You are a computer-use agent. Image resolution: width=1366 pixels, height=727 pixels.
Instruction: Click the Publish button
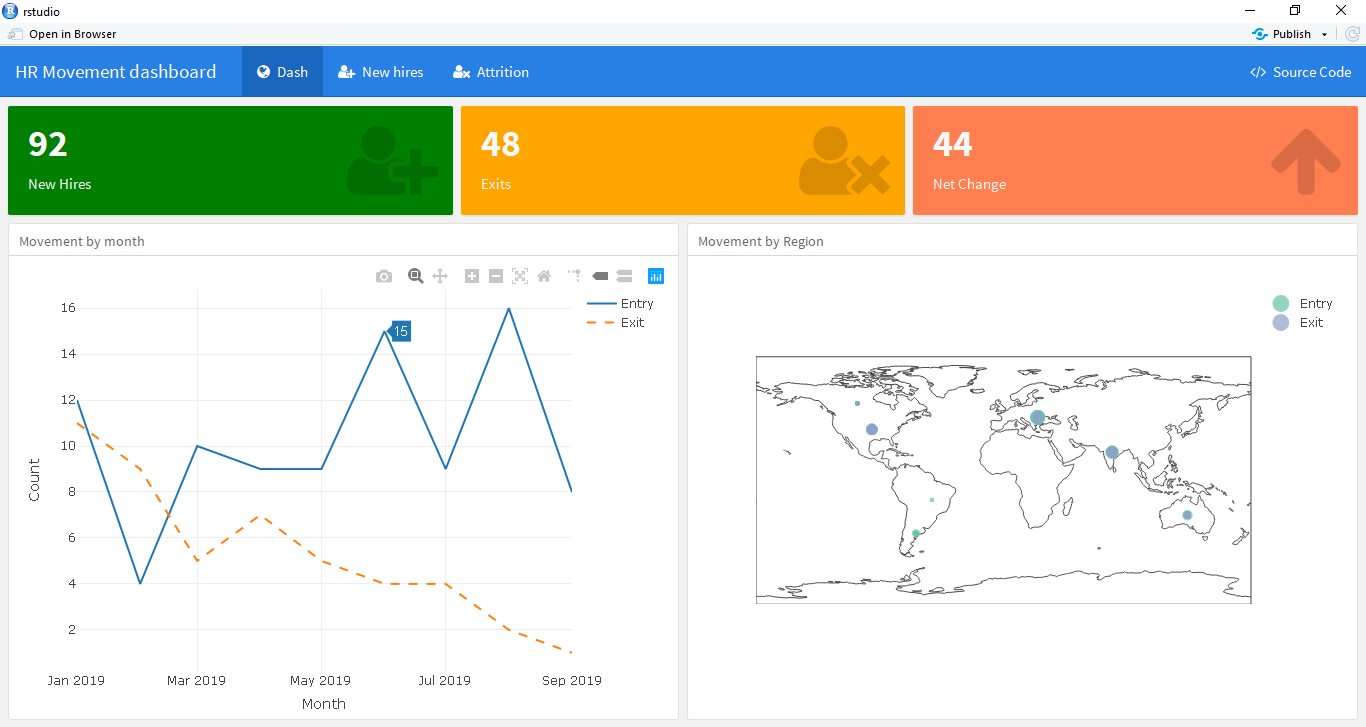coord(1282,34)
